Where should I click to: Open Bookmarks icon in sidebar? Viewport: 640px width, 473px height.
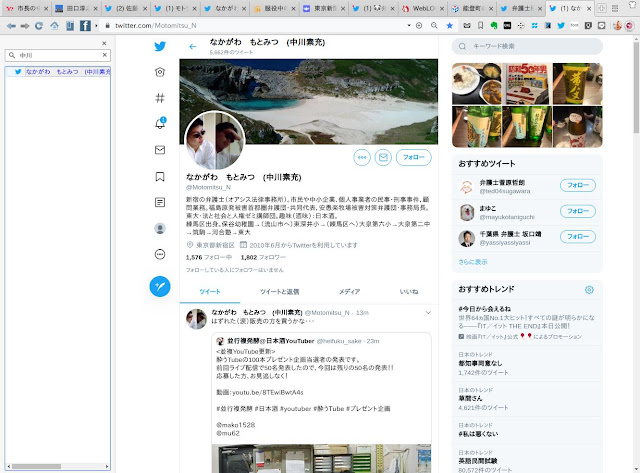click(x=160, y=176)
